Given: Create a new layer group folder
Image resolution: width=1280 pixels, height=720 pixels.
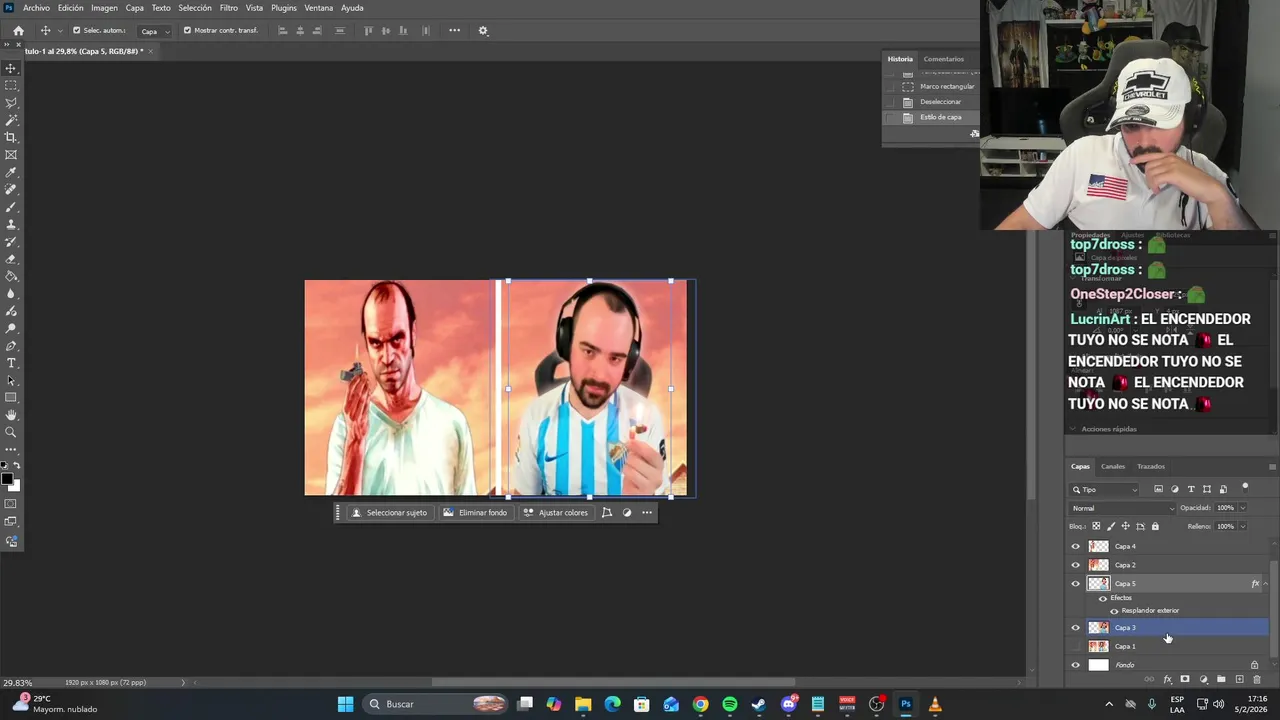Looking at the screenshot, I should (x=1221, y=680).
